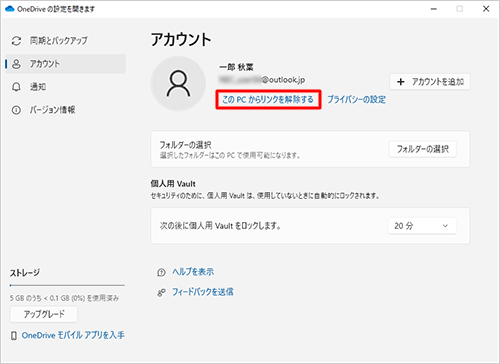The height and width of the screenshot is (364, 500).
Task: Click 次の後に個人用 Vault をロックします label
Action: pos(220,226)
